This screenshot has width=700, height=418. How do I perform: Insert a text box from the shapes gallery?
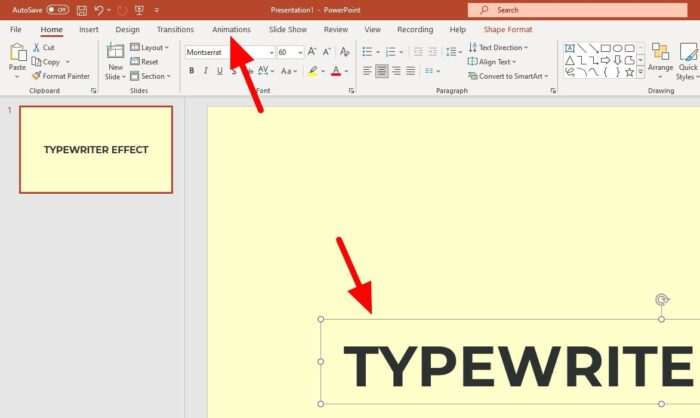[570, 48]
